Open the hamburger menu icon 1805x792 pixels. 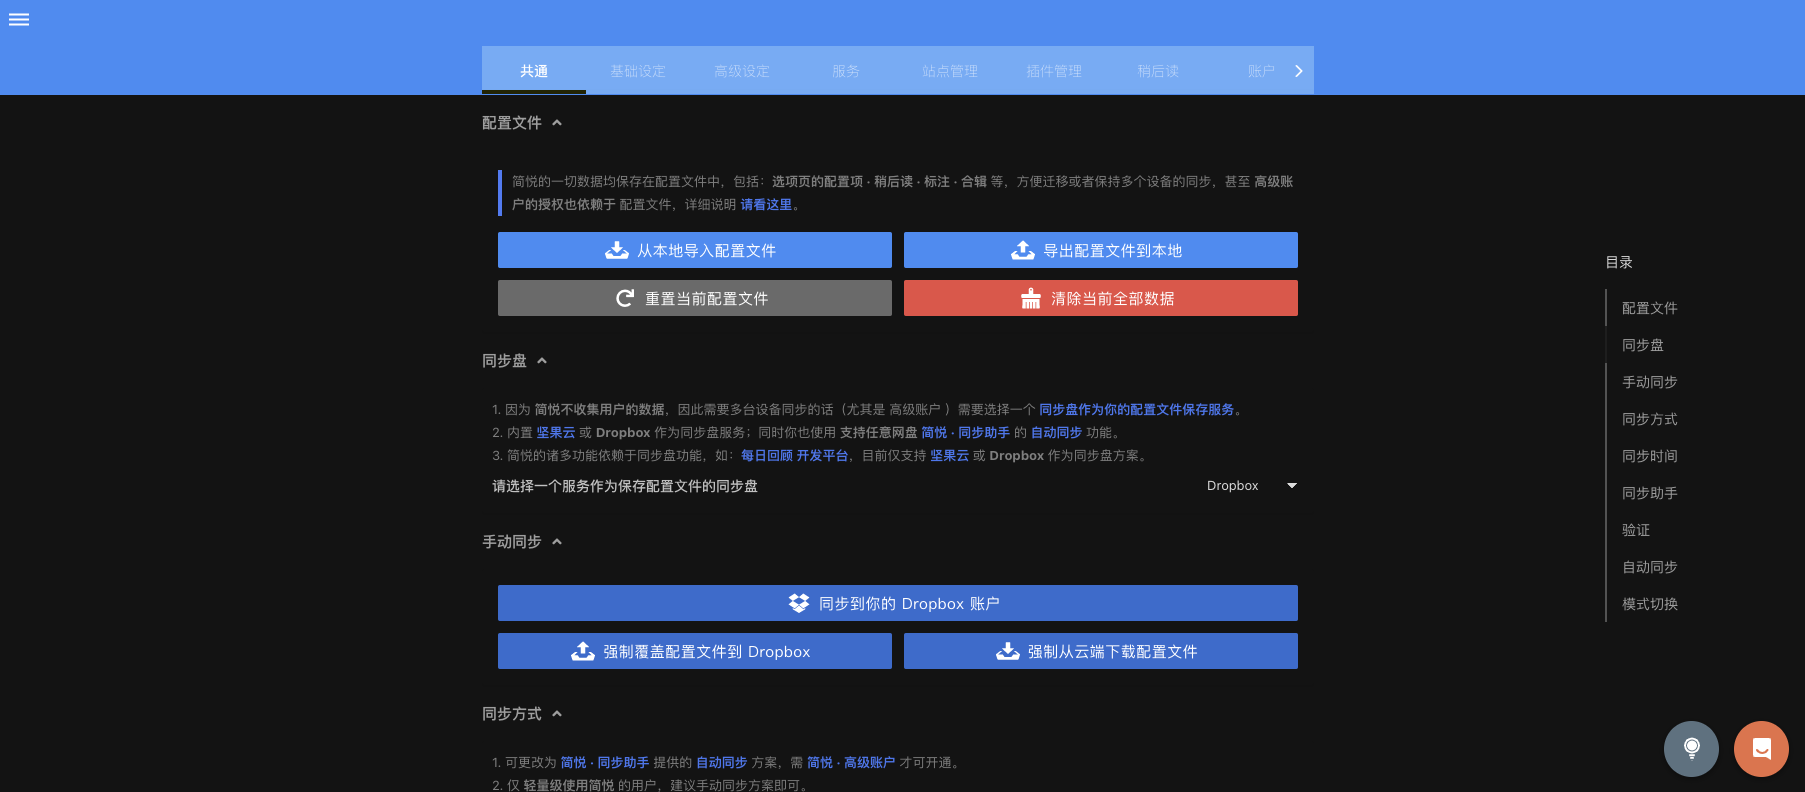coord(19,19)
